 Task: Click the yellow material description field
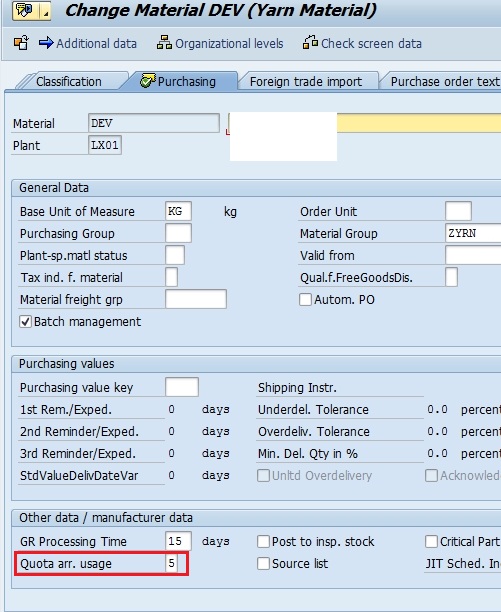419,123
